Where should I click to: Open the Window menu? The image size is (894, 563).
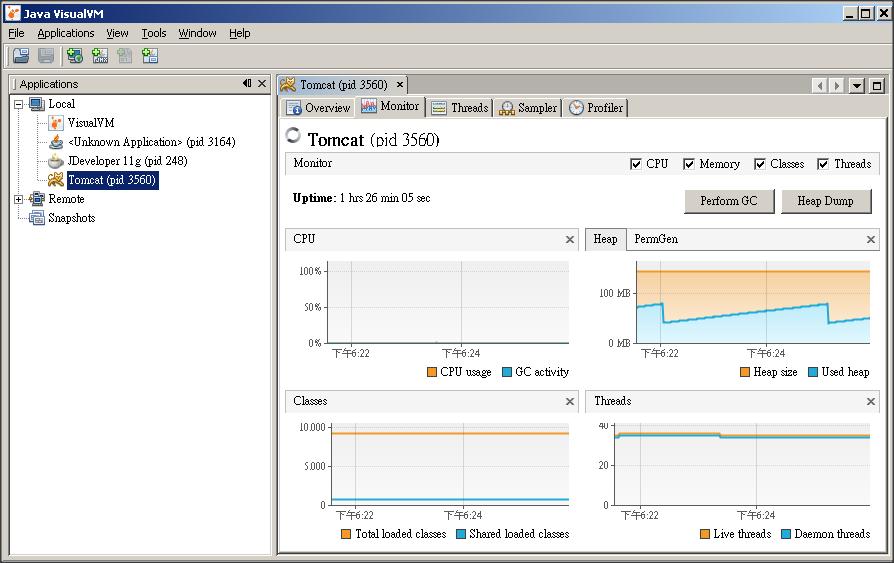tap(197, 33)
